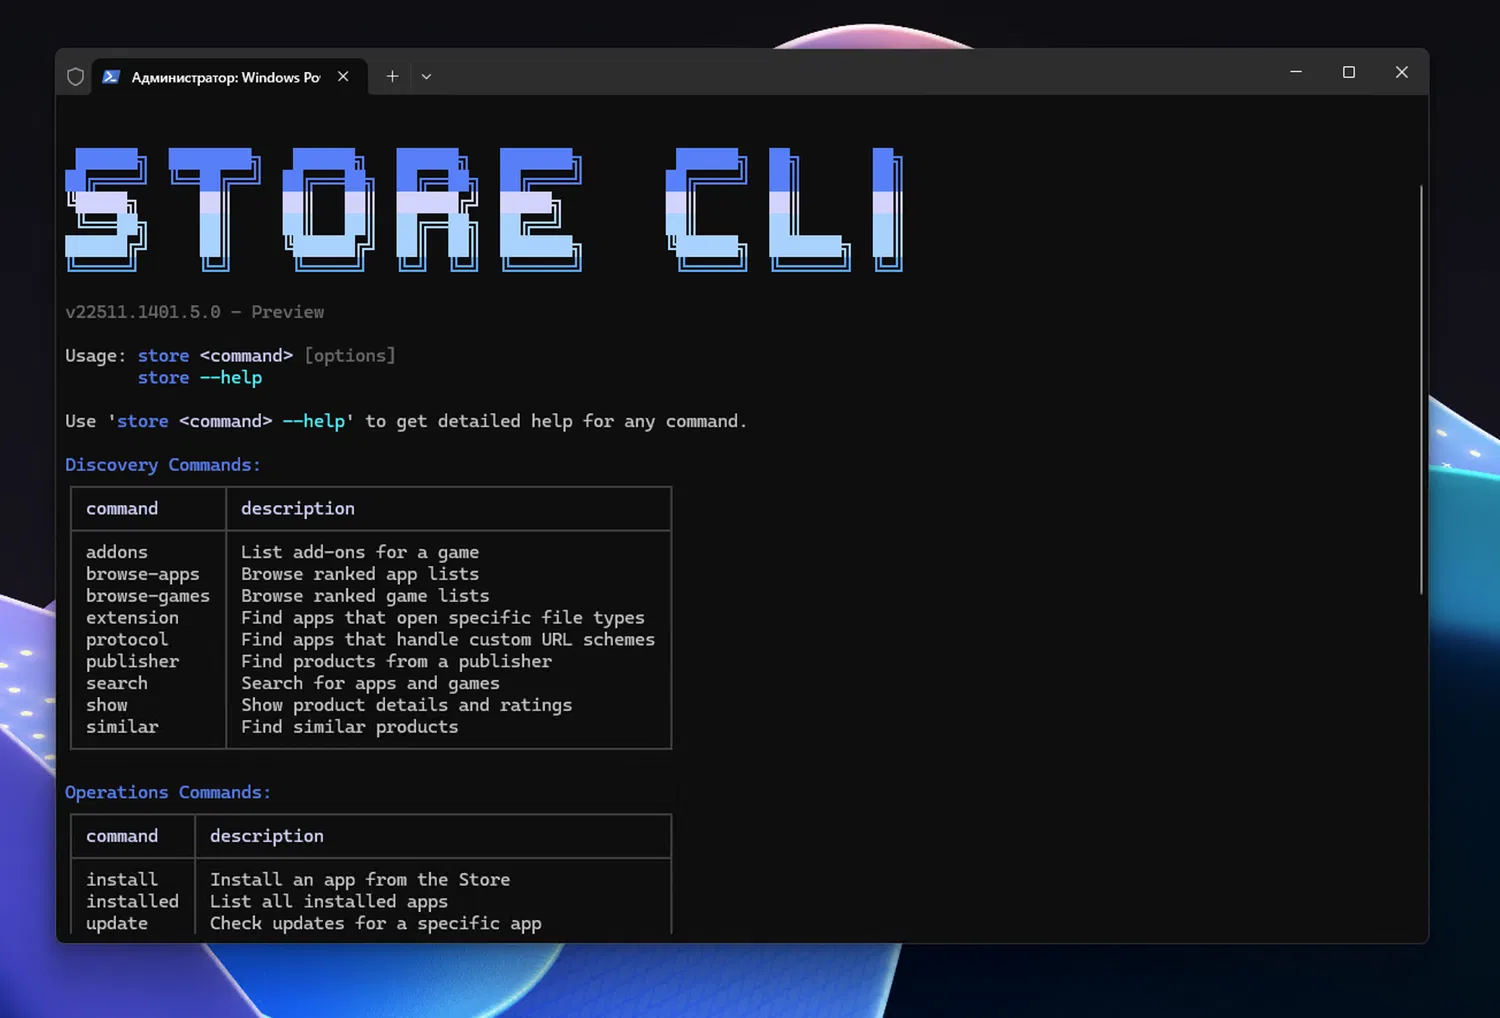Select the update command entry
1500x1018 pixels.
116,923
